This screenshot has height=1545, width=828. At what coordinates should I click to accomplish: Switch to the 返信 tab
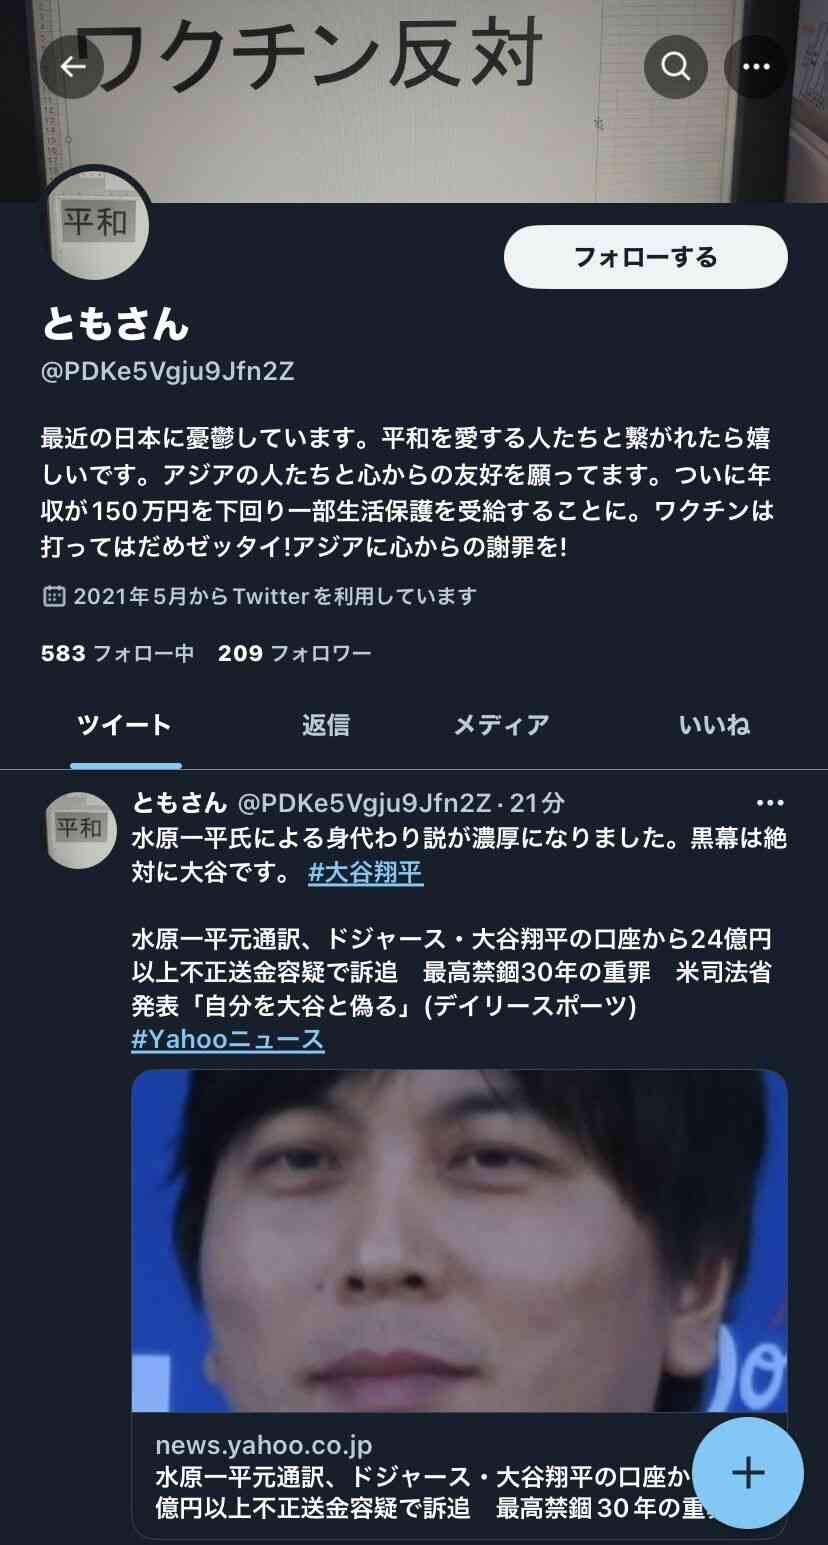point(326,725)
